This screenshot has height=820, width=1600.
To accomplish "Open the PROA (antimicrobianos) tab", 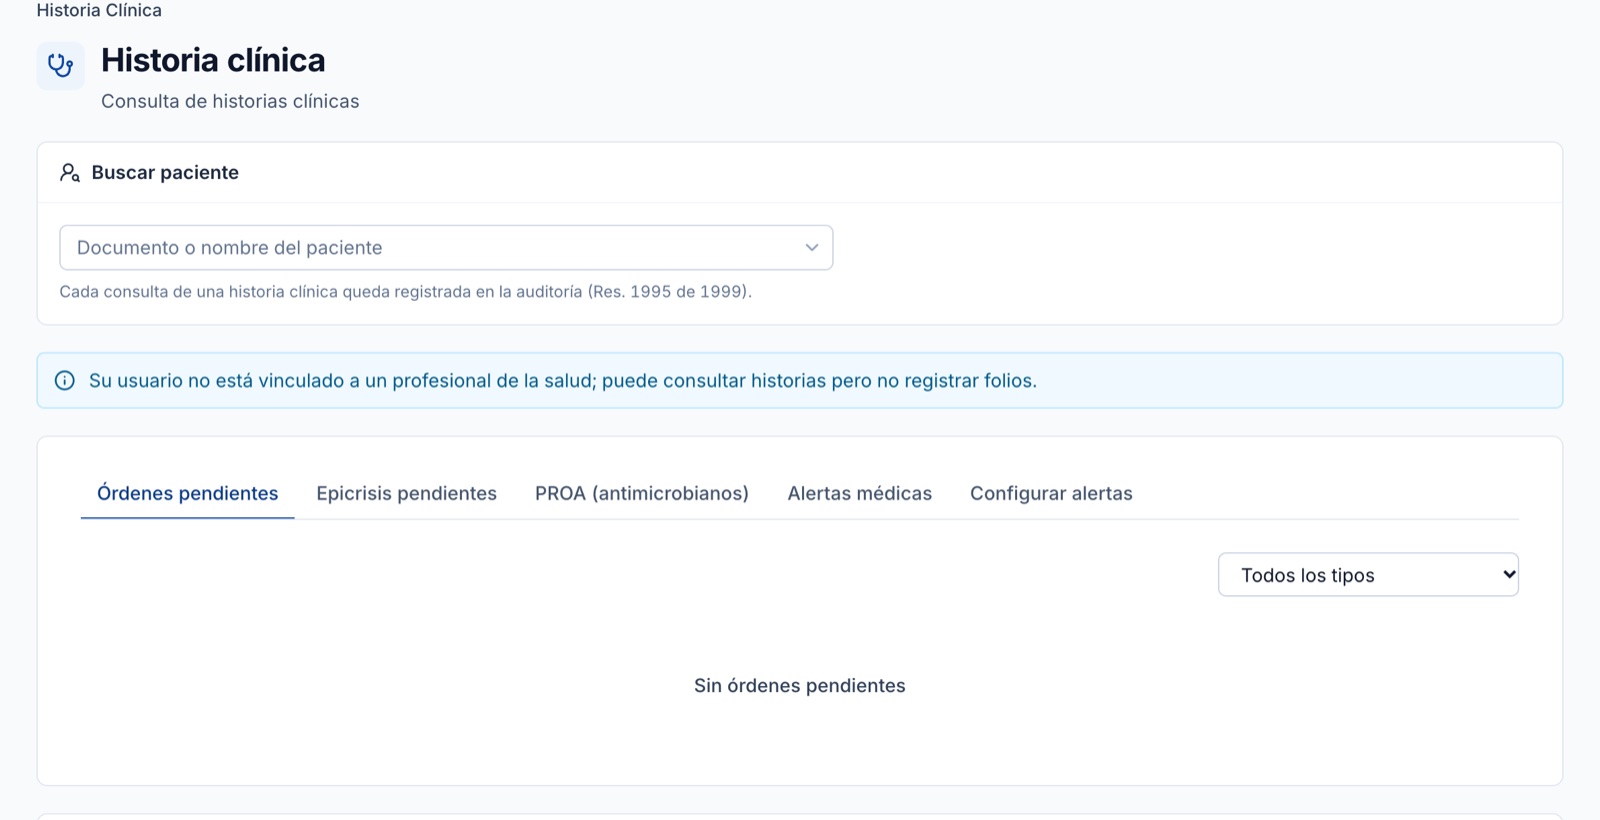I will point(641,494).
